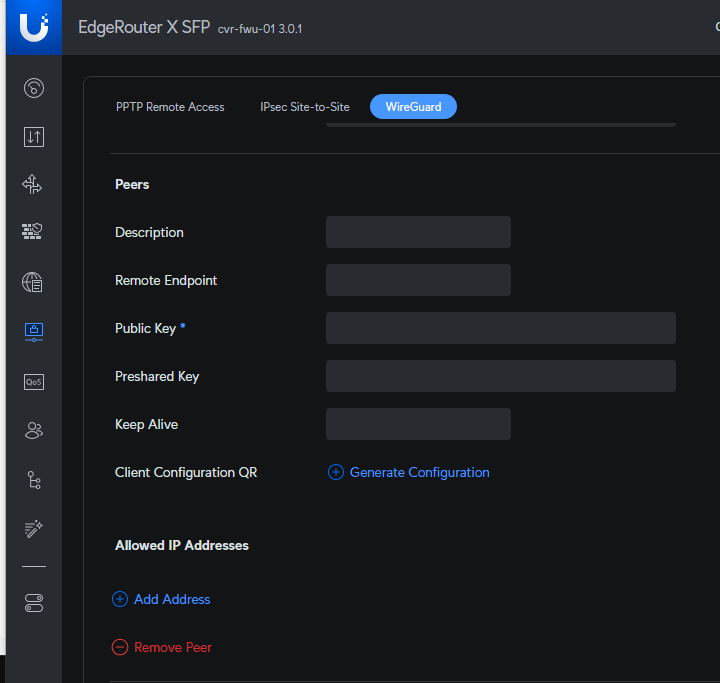The width and height of the screenshot is (720, 683).
Task: Open the Wizards magic wand icon
Action: [33, 529]
